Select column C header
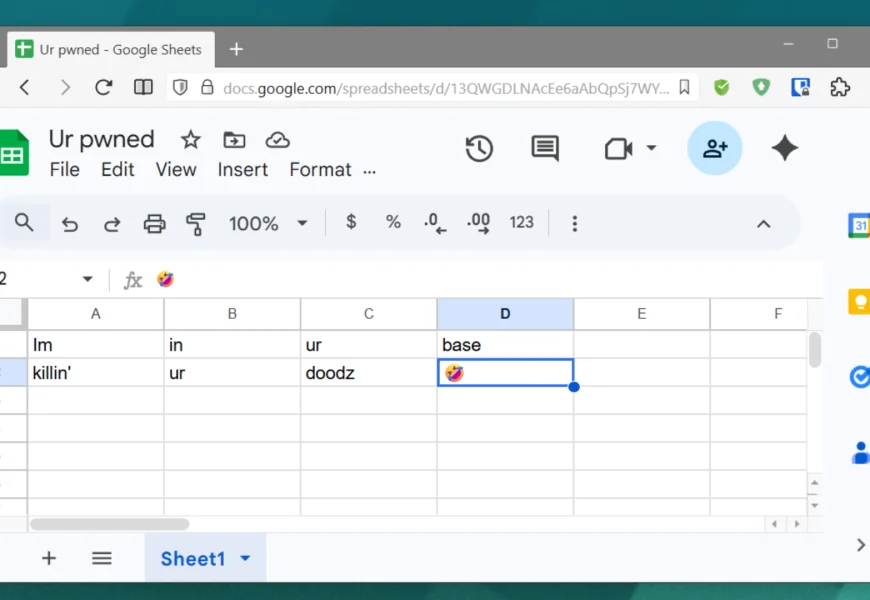Screen dimensions: 870x600 368,314
